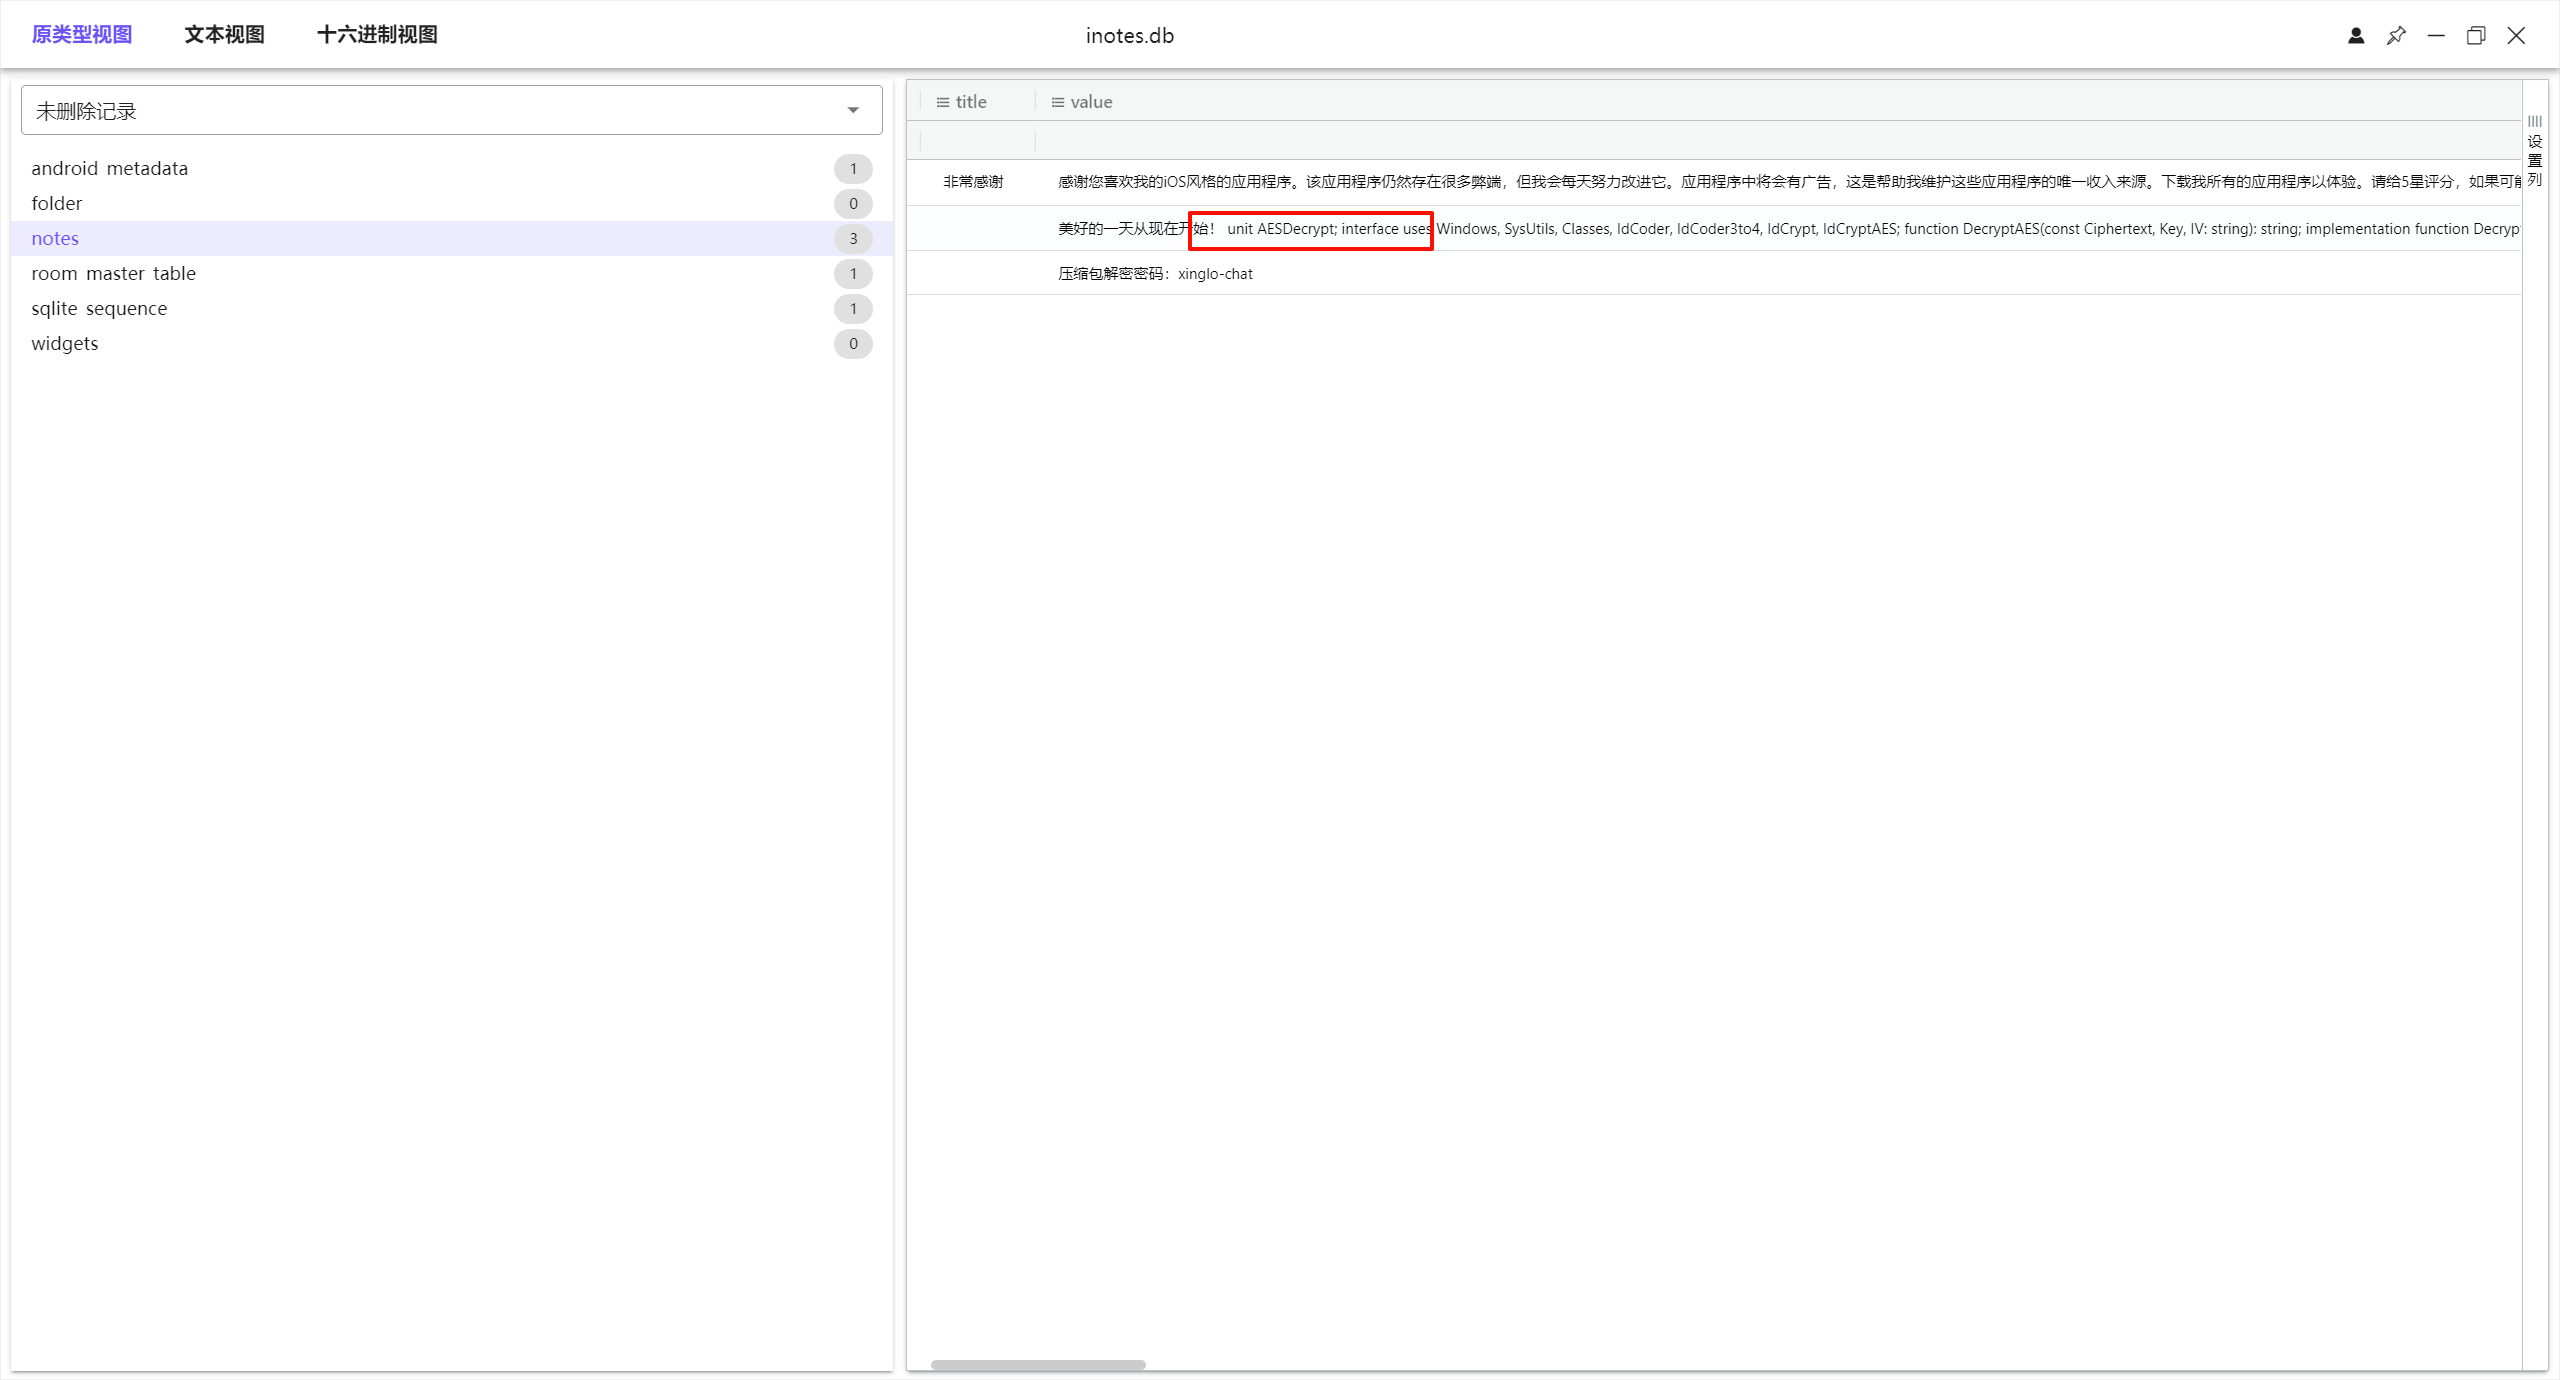Click the pin window icon
Image resolution: width=2560 pixels, height=1380 pixels.
click(x=2396, y=36)
